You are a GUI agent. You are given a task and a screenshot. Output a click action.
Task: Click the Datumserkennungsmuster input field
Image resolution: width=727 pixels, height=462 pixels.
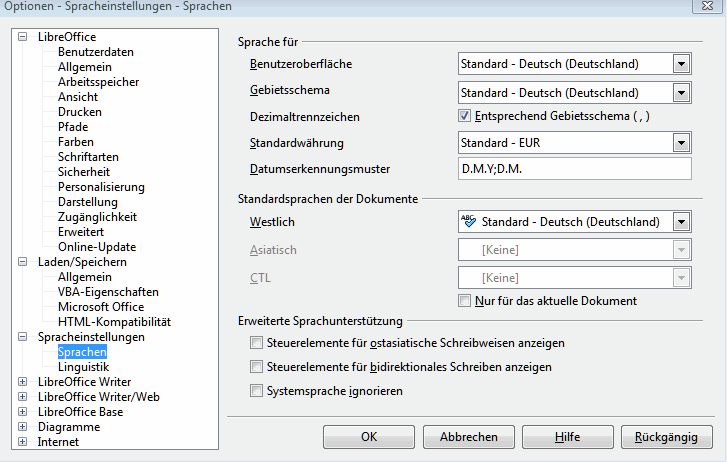click(x=574, y=169)
